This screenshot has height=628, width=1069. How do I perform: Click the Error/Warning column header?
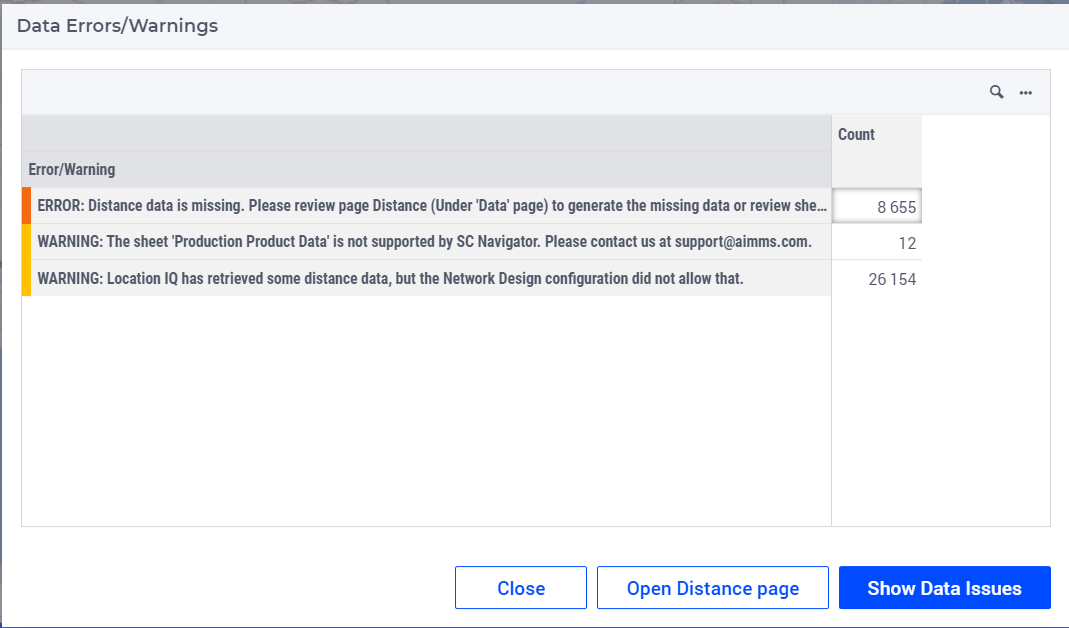coord(427,169)
